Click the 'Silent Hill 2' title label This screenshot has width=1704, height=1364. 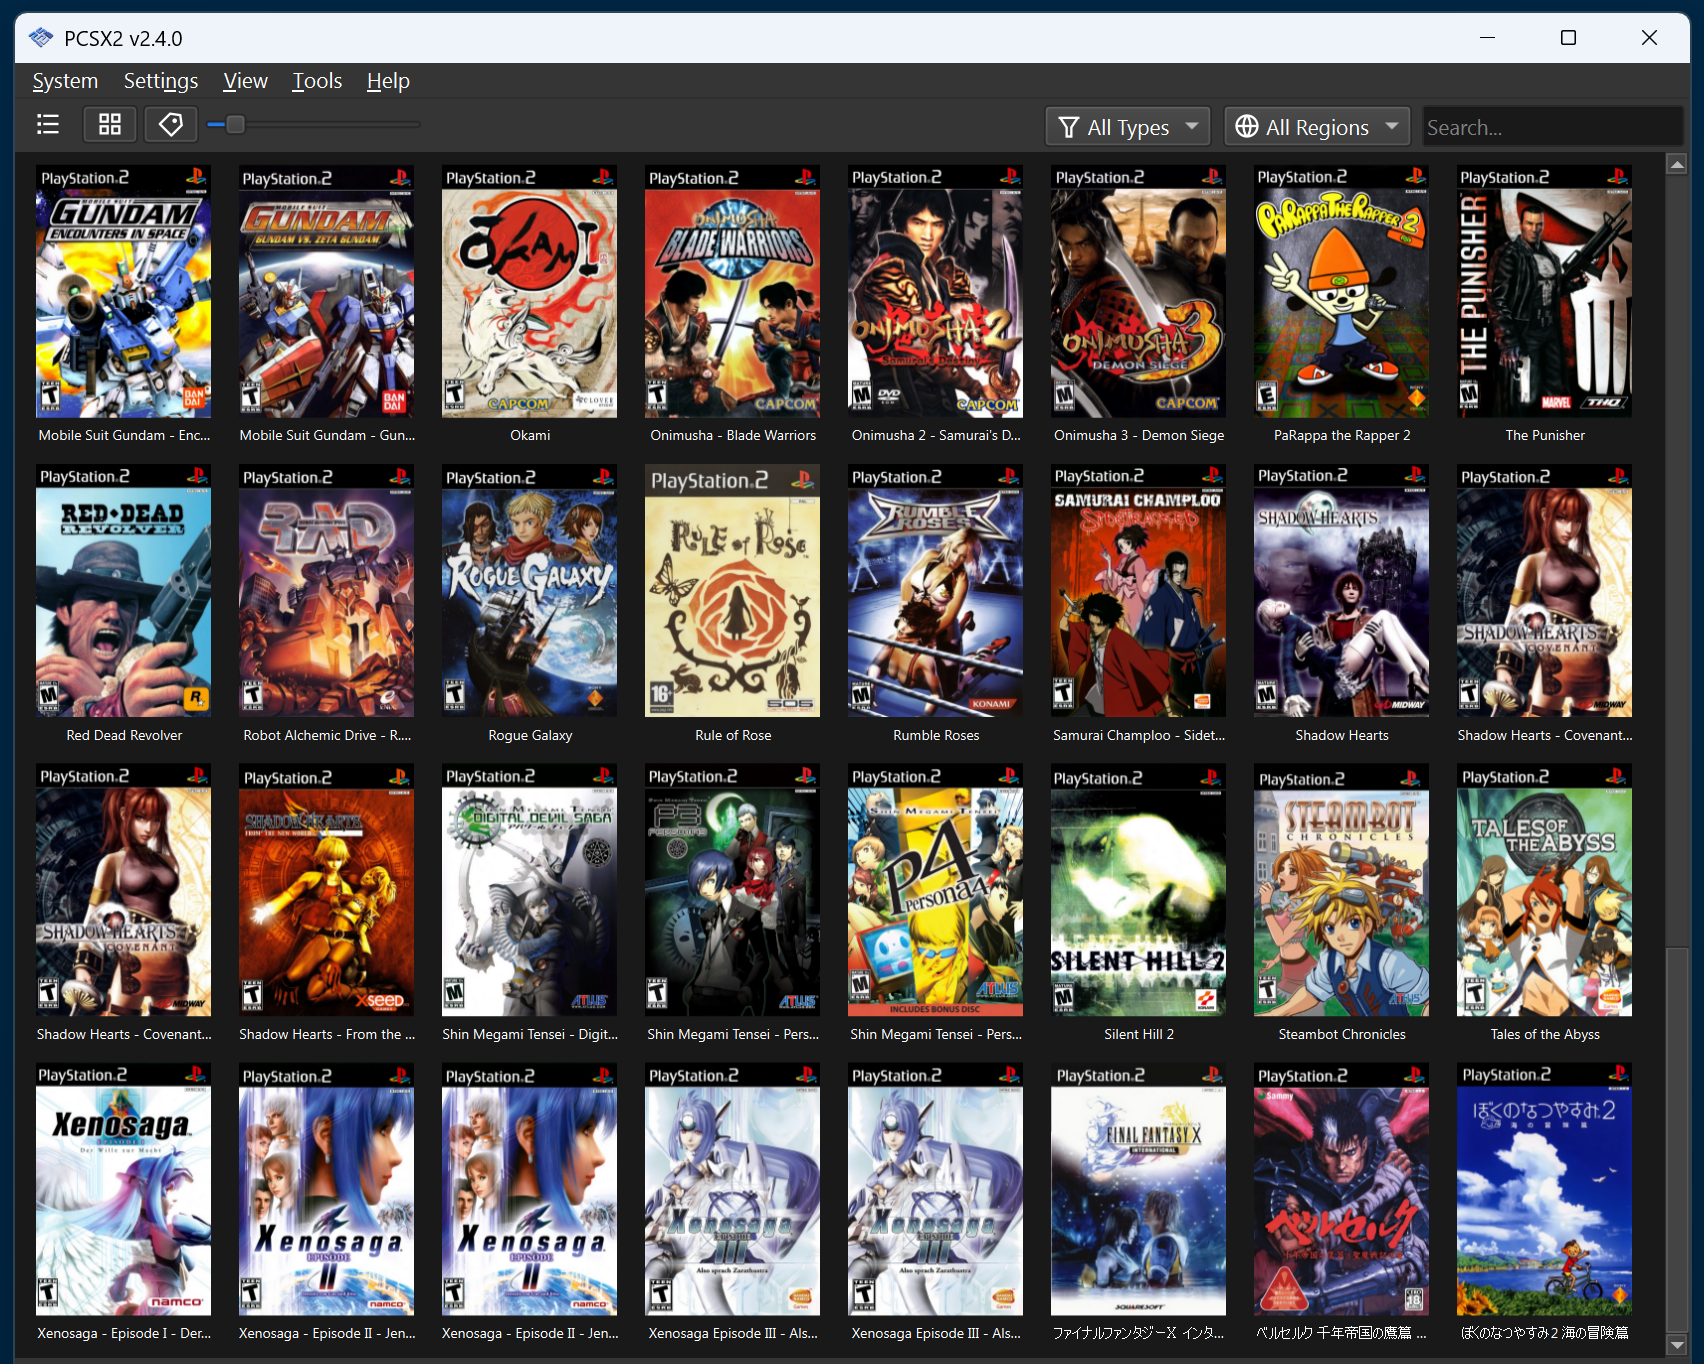point(1139,1034)
